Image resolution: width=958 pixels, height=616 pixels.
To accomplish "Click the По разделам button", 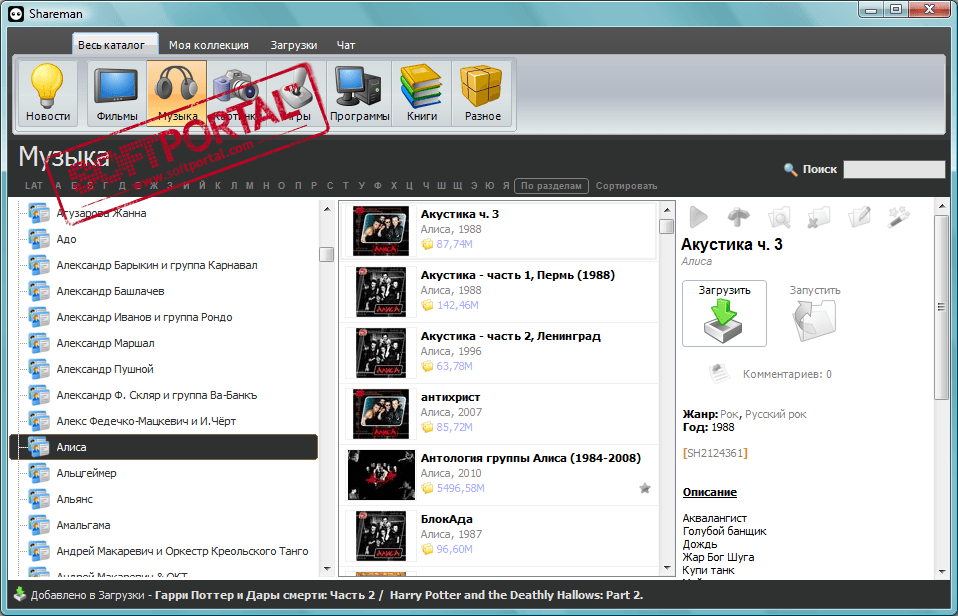I will click(x=551, y=186).
